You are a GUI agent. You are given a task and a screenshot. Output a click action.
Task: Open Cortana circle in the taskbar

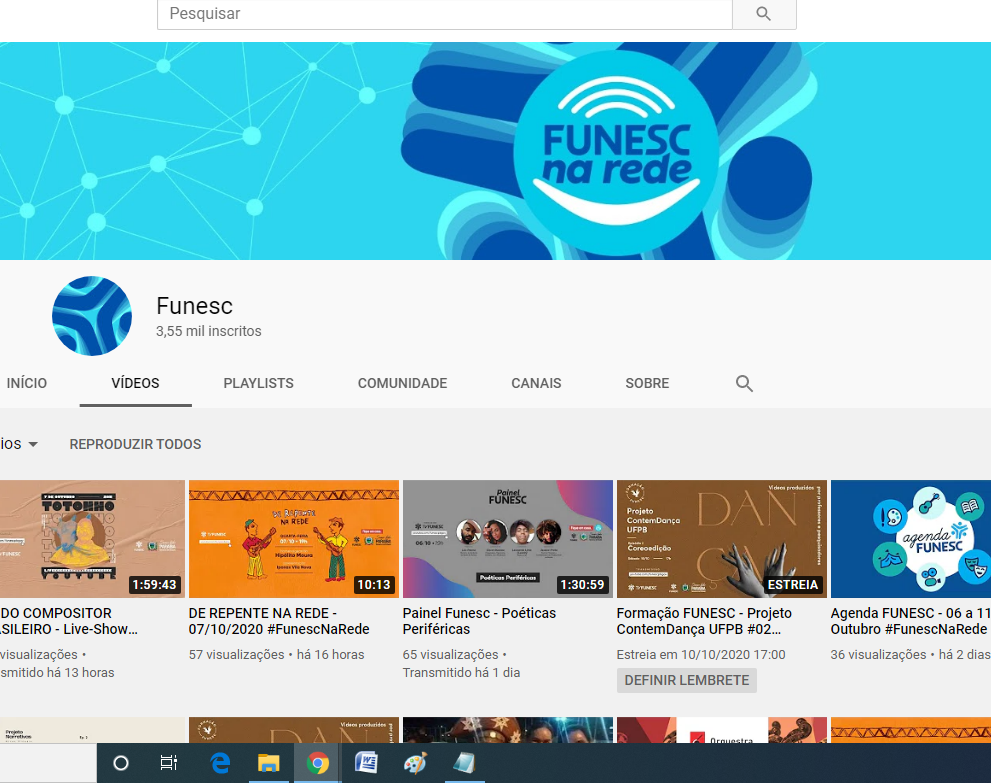point(121,763)
